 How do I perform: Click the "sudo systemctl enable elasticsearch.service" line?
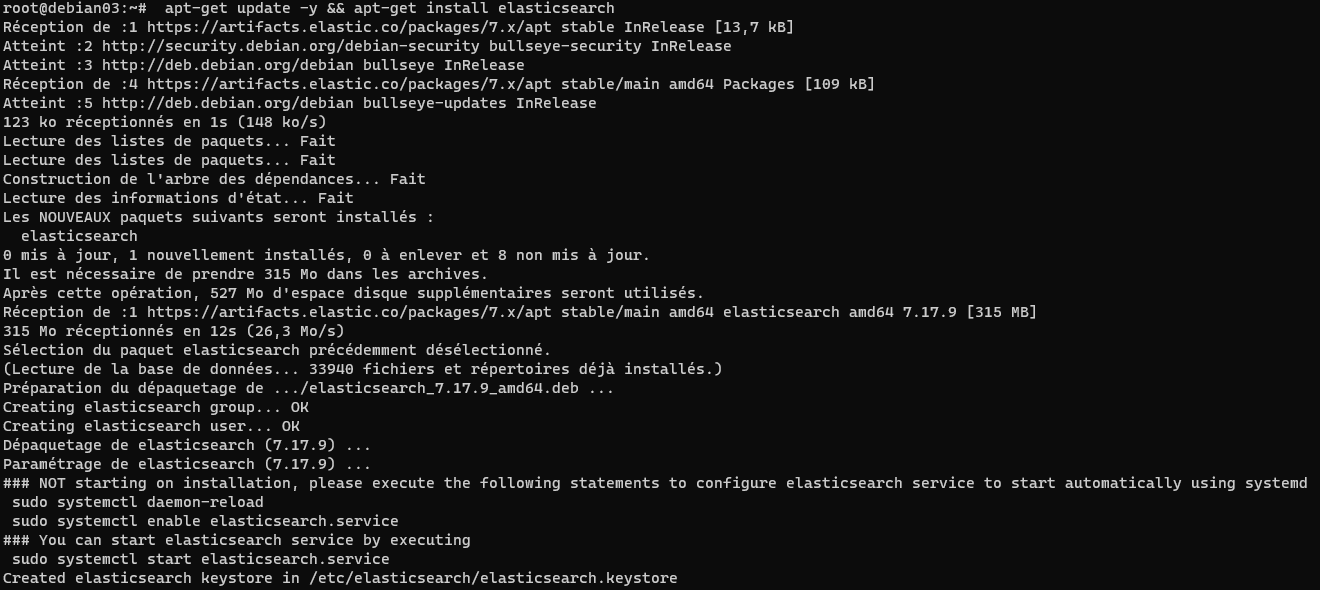point(205,521)
